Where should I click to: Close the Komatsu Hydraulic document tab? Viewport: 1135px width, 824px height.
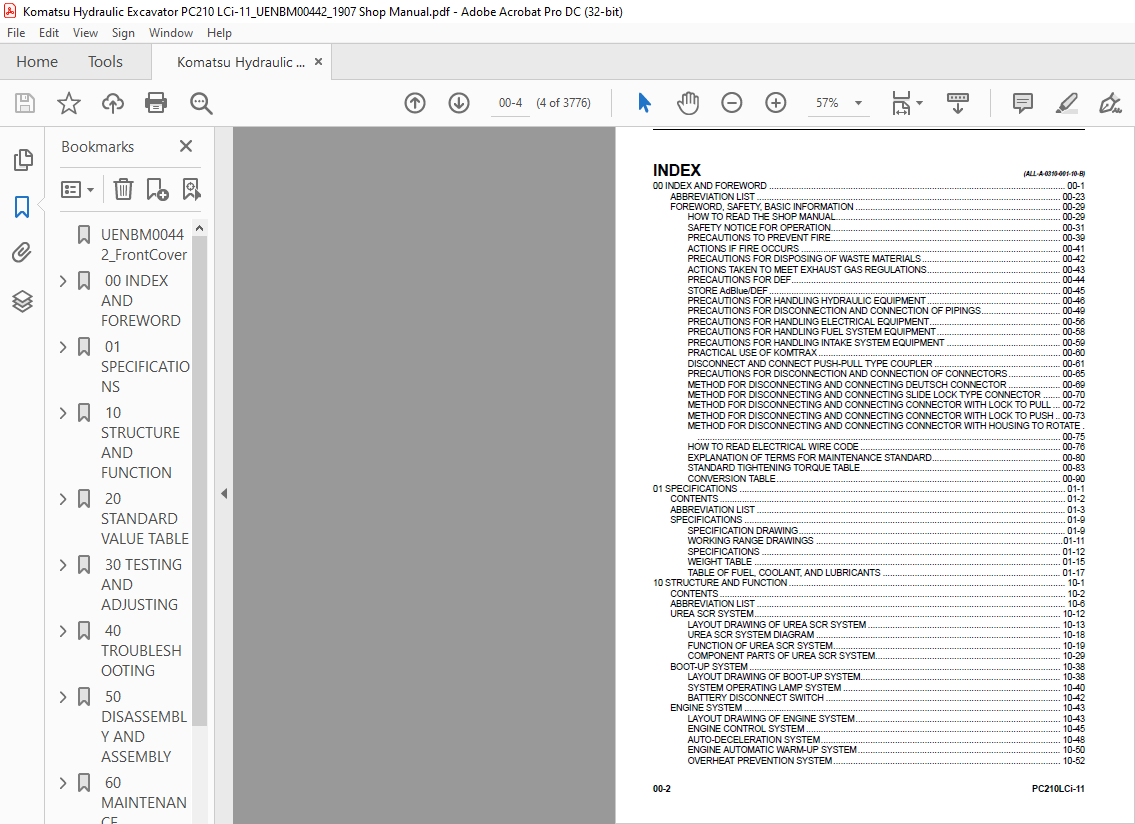coord(318,62)
